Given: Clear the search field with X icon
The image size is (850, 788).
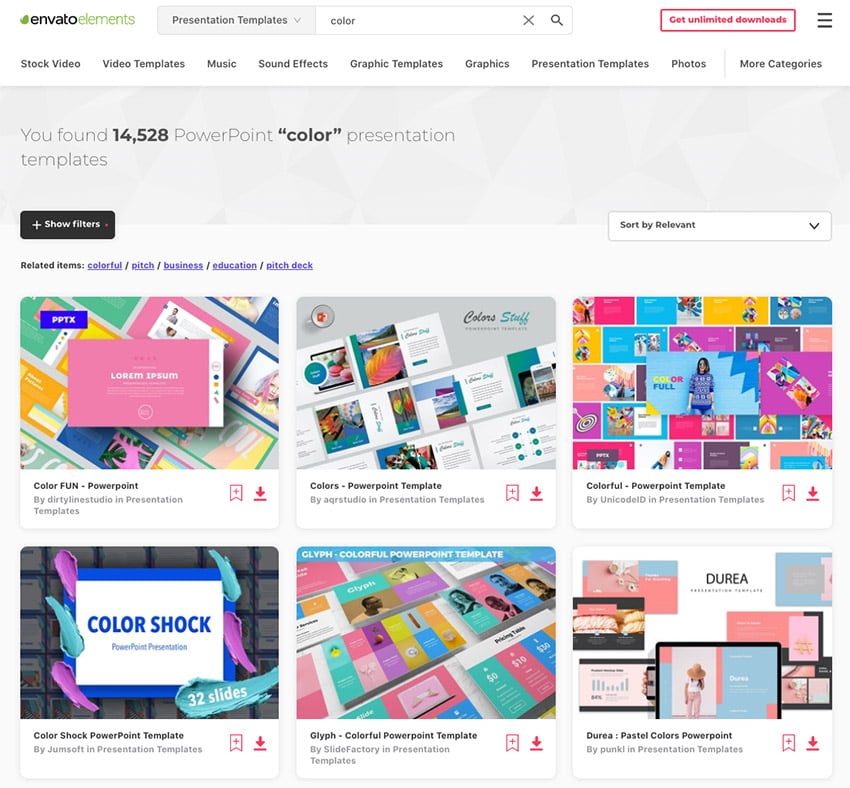Looking at the screenshot, I should click(529, 20).
